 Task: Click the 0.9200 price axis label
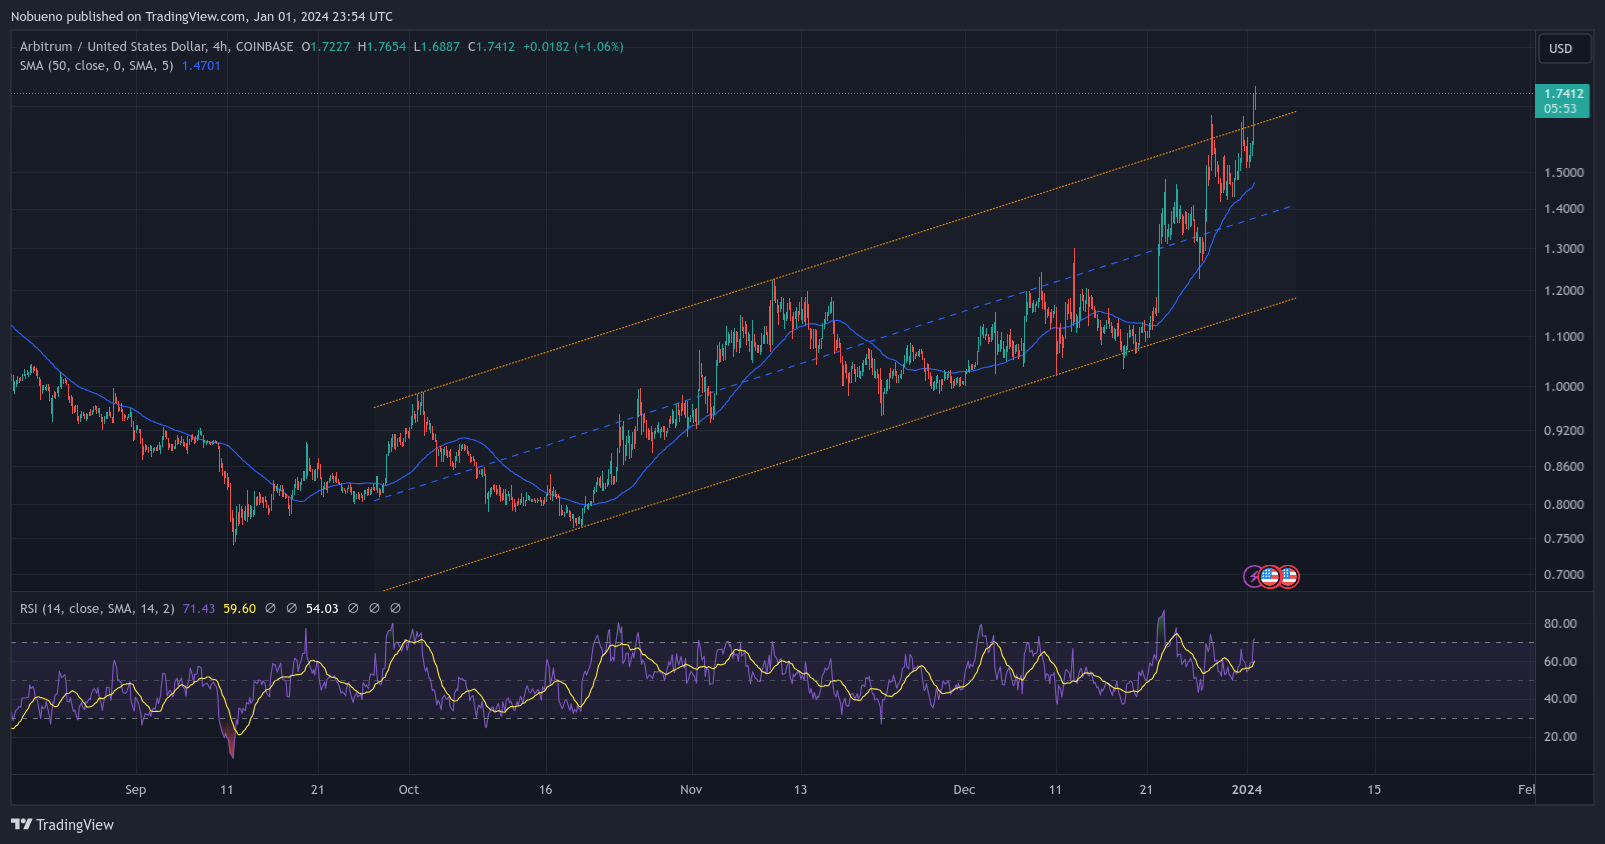[1564, 431]
